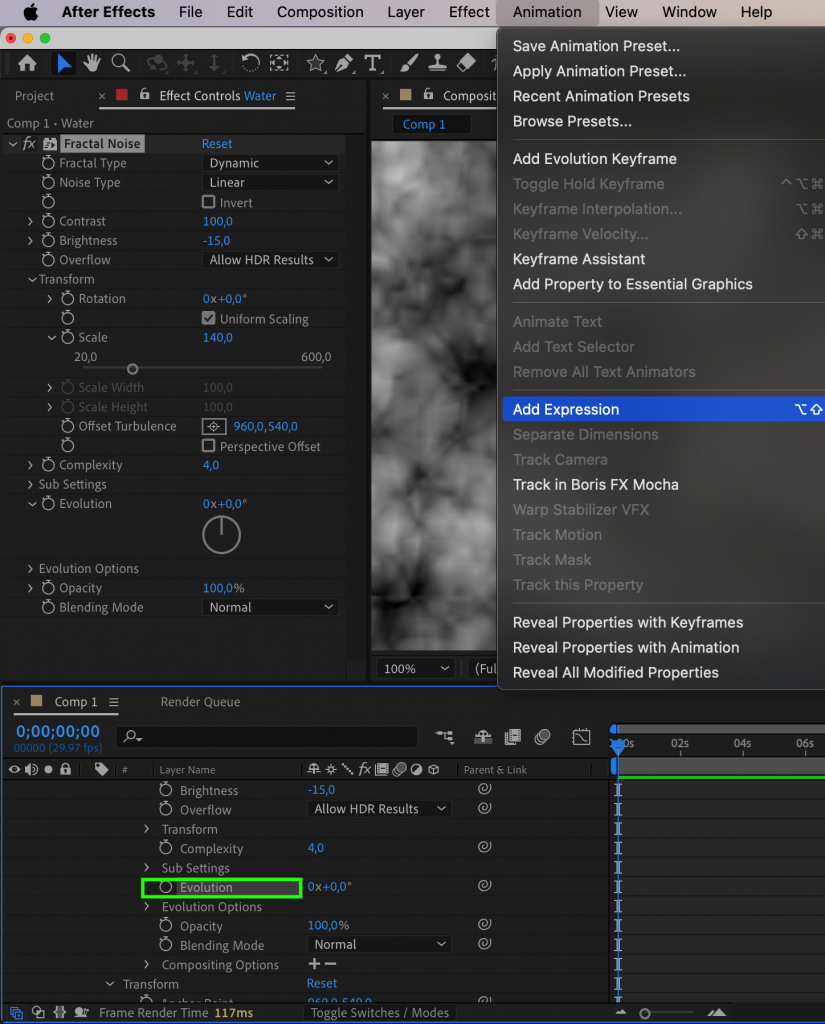Click the Toggle Switches / Modes button
The image size is (825, 1024).
click(x=379, y=1012)
